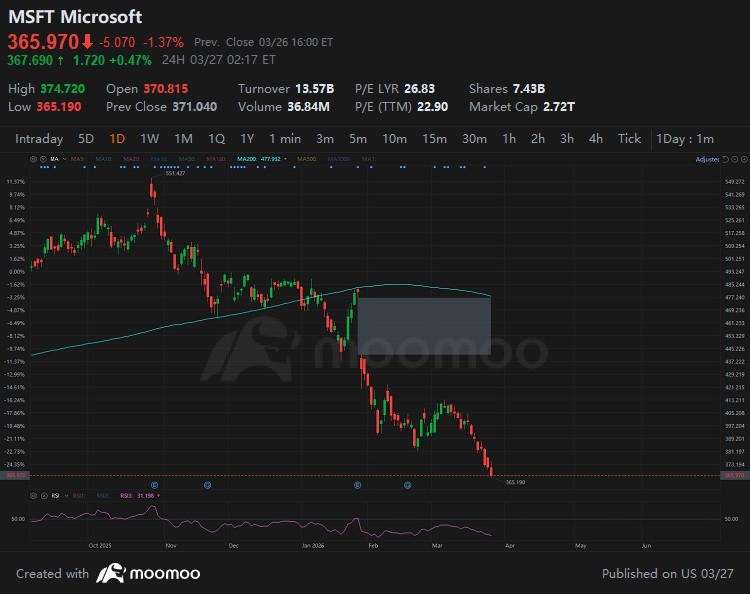Choose the 30m interval

pos(474,139)
